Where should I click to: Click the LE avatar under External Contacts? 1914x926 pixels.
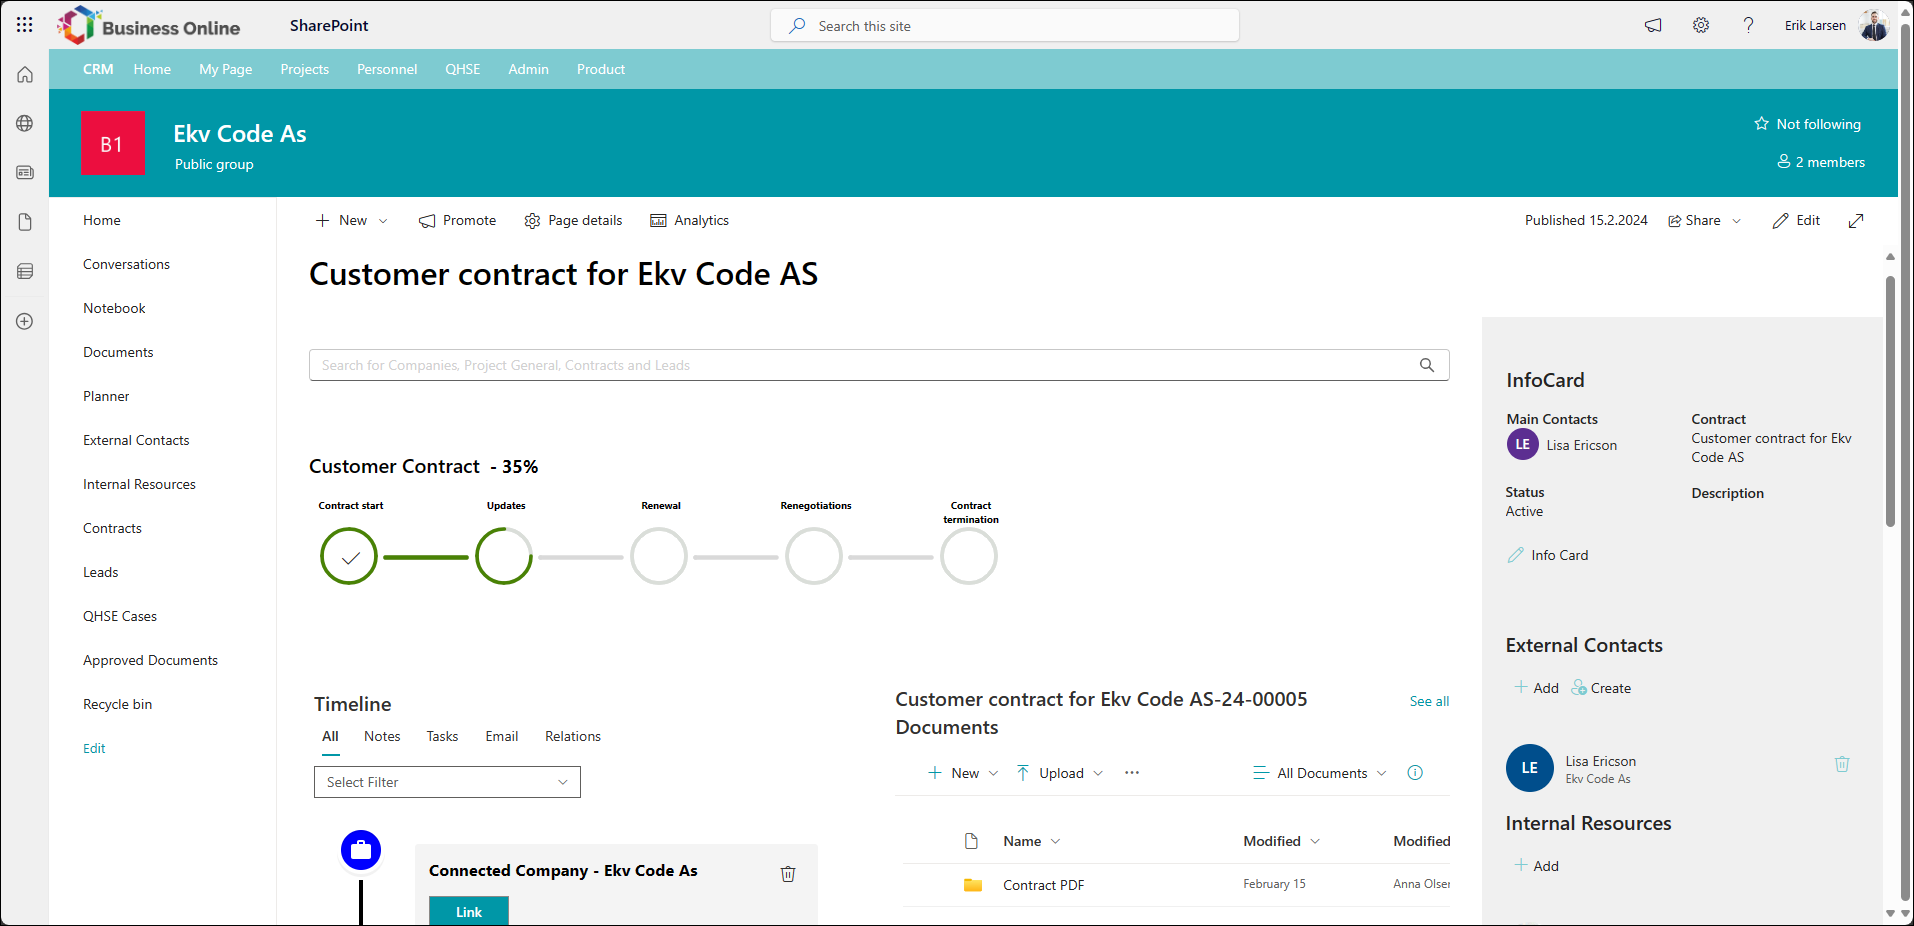tap(1530, 768)
